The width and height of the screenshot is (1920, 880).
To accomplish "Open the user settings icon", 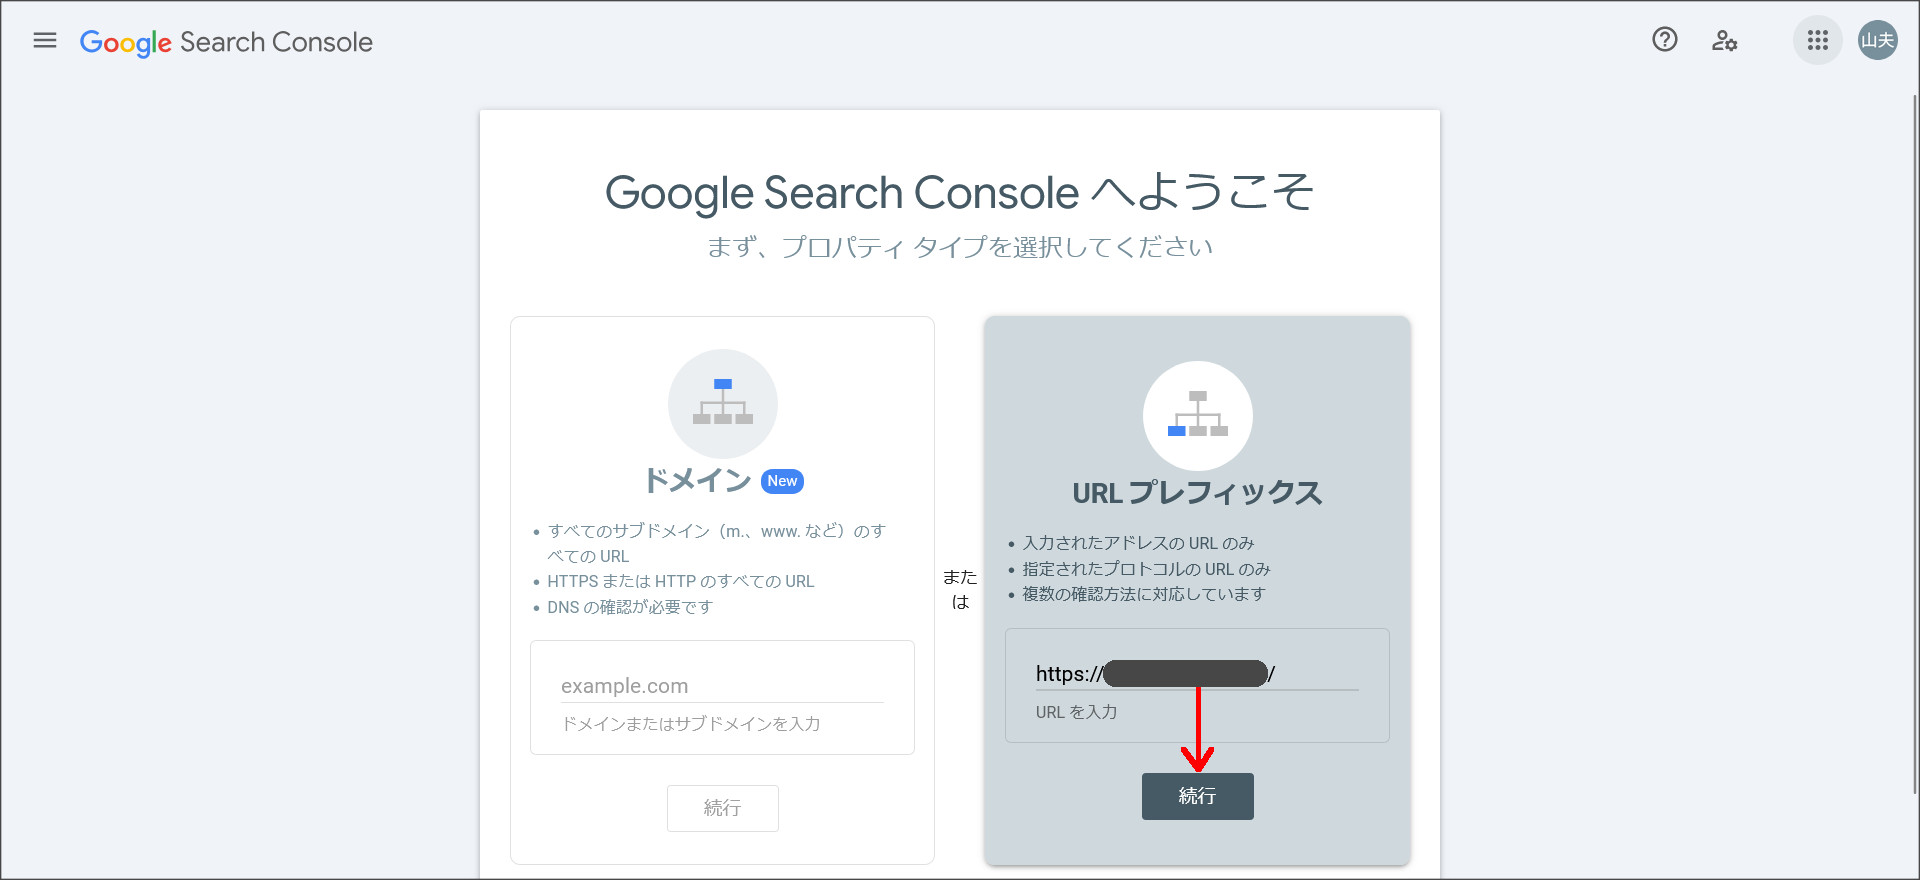I will click(x=1724, y=41).
